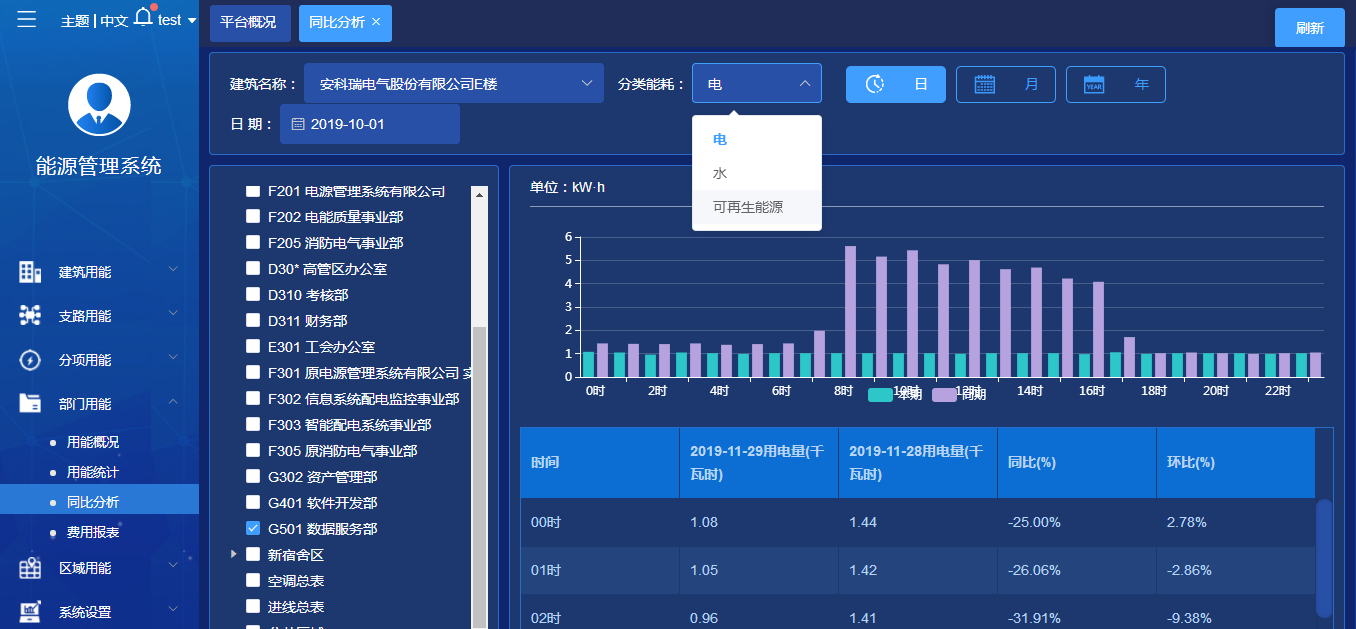Viewport: 1356px width, 629px height.
Task: Click the 环比(%) column header
Action: point(1236,463)
